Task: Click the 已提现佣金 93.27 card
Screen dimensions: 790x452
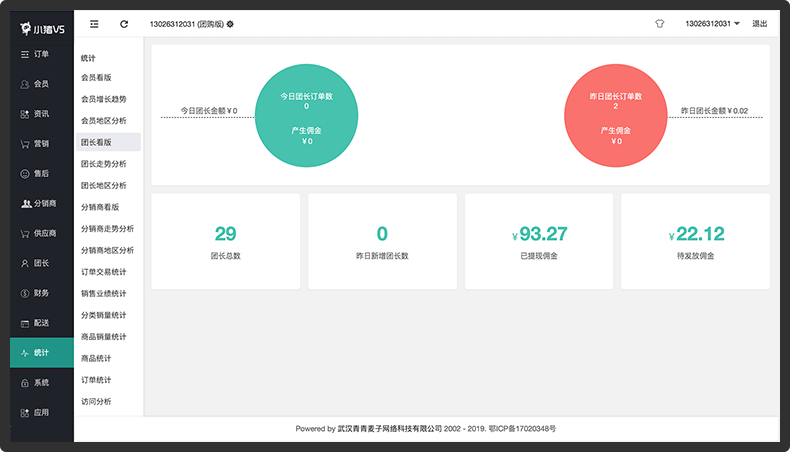Action: click(x=539, y=241)
